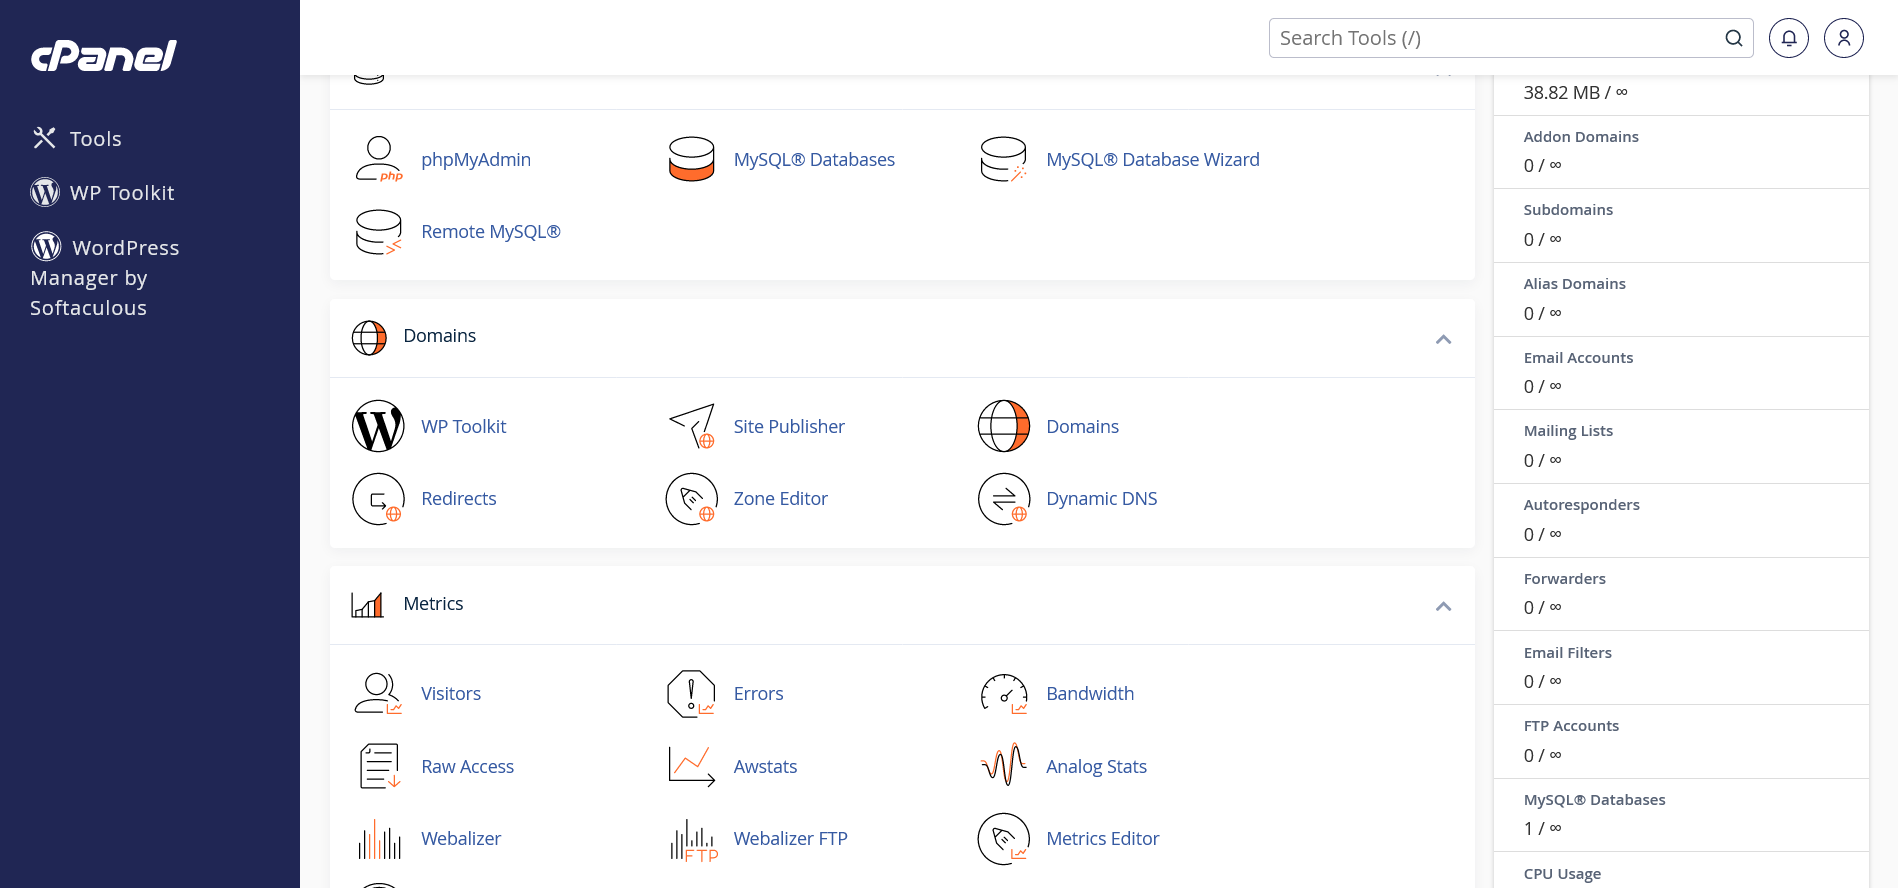The height and width of the screenshot is (888, 1898).
Task: Click Subdomains statistic label
Action: coord(1568,210)
